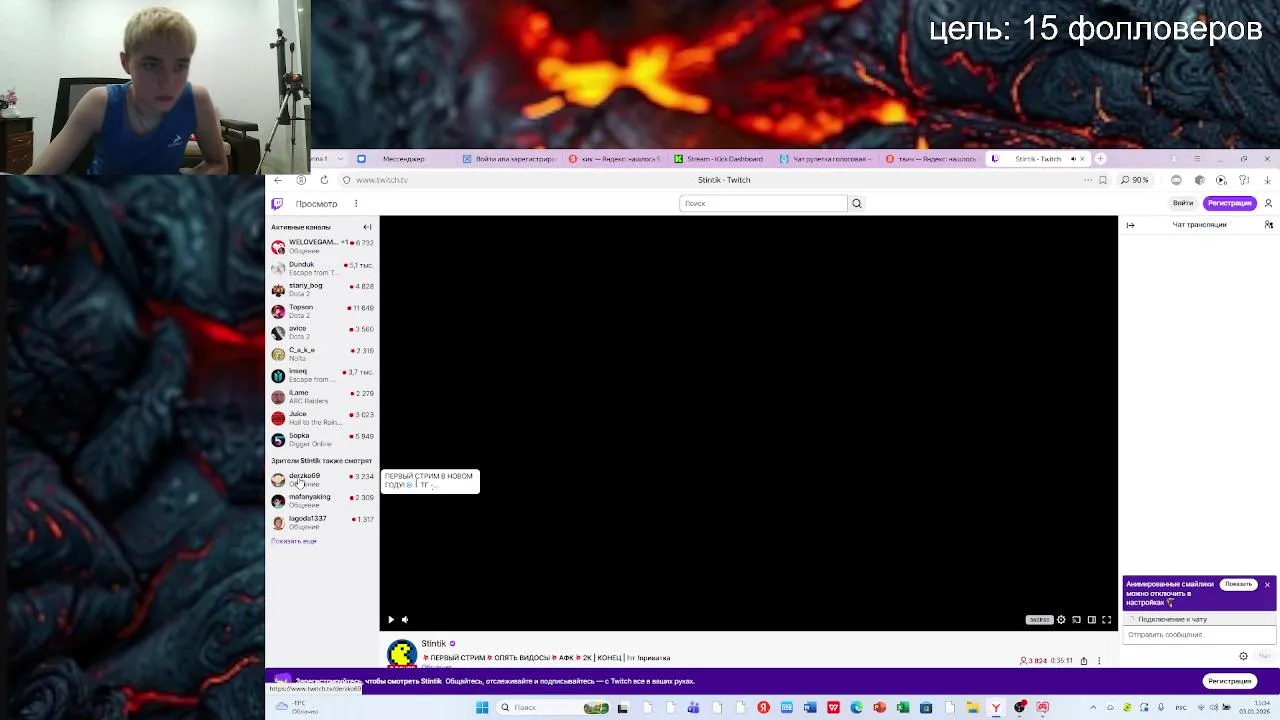This screenshot has height=720, width=1280.
Task: Open Juice channel in sidebar
Action: [322, 418]
